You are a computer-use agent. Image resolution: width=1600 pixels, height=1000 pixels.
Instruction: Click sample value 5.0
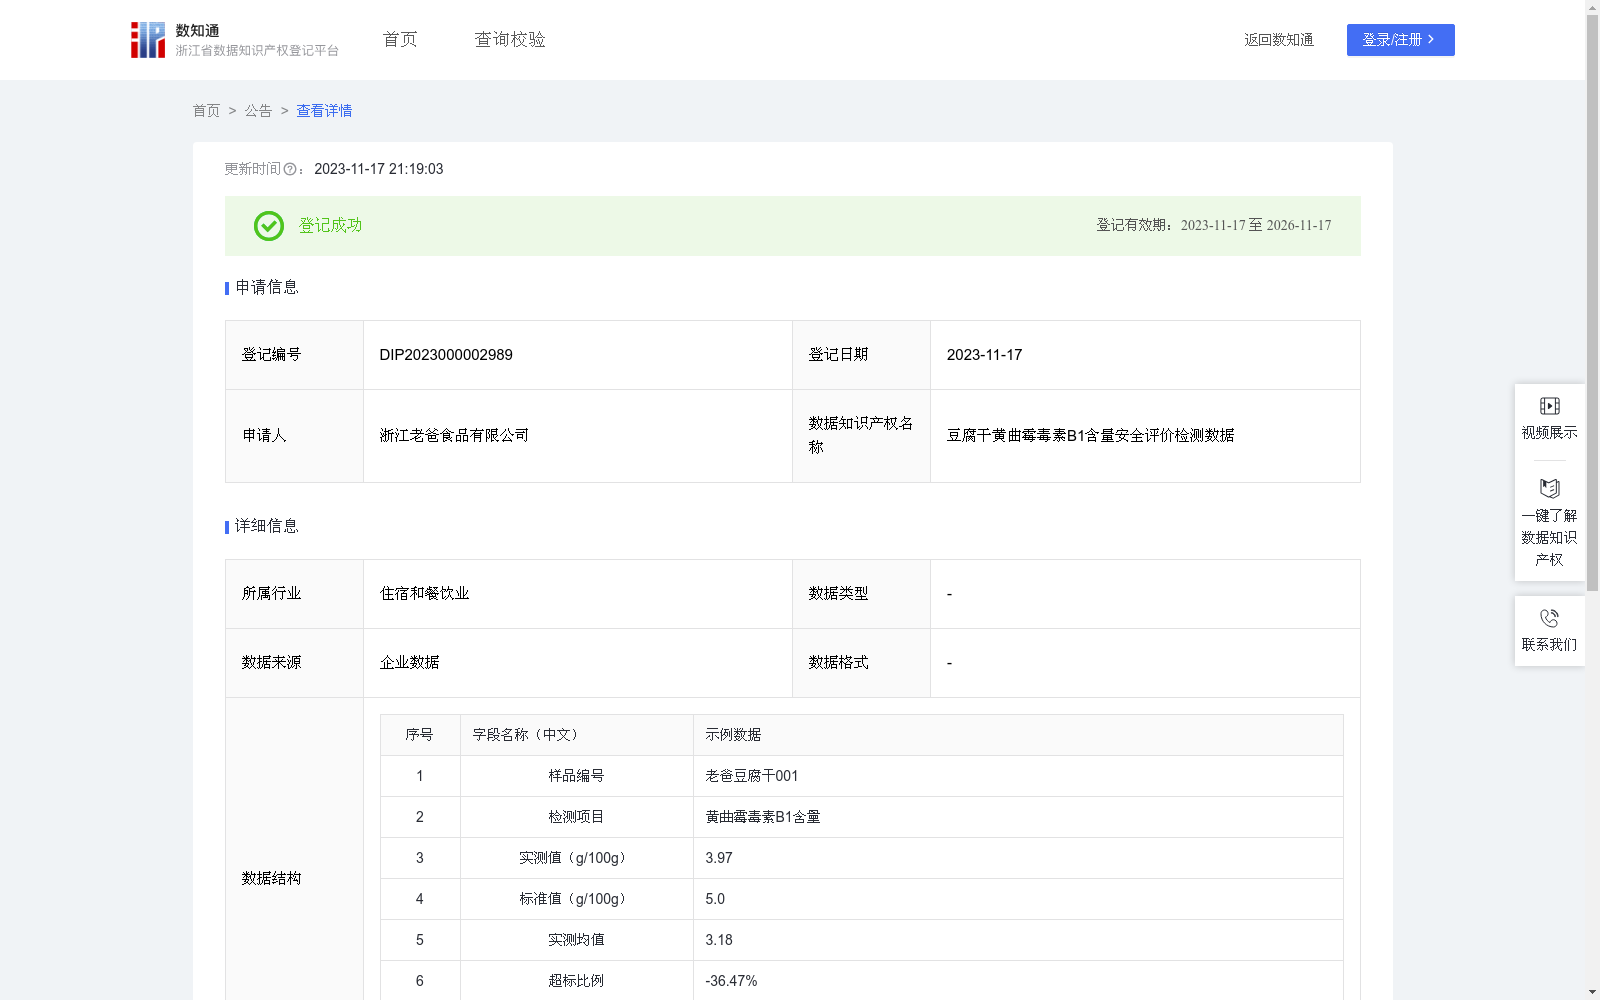pos(715,899)
